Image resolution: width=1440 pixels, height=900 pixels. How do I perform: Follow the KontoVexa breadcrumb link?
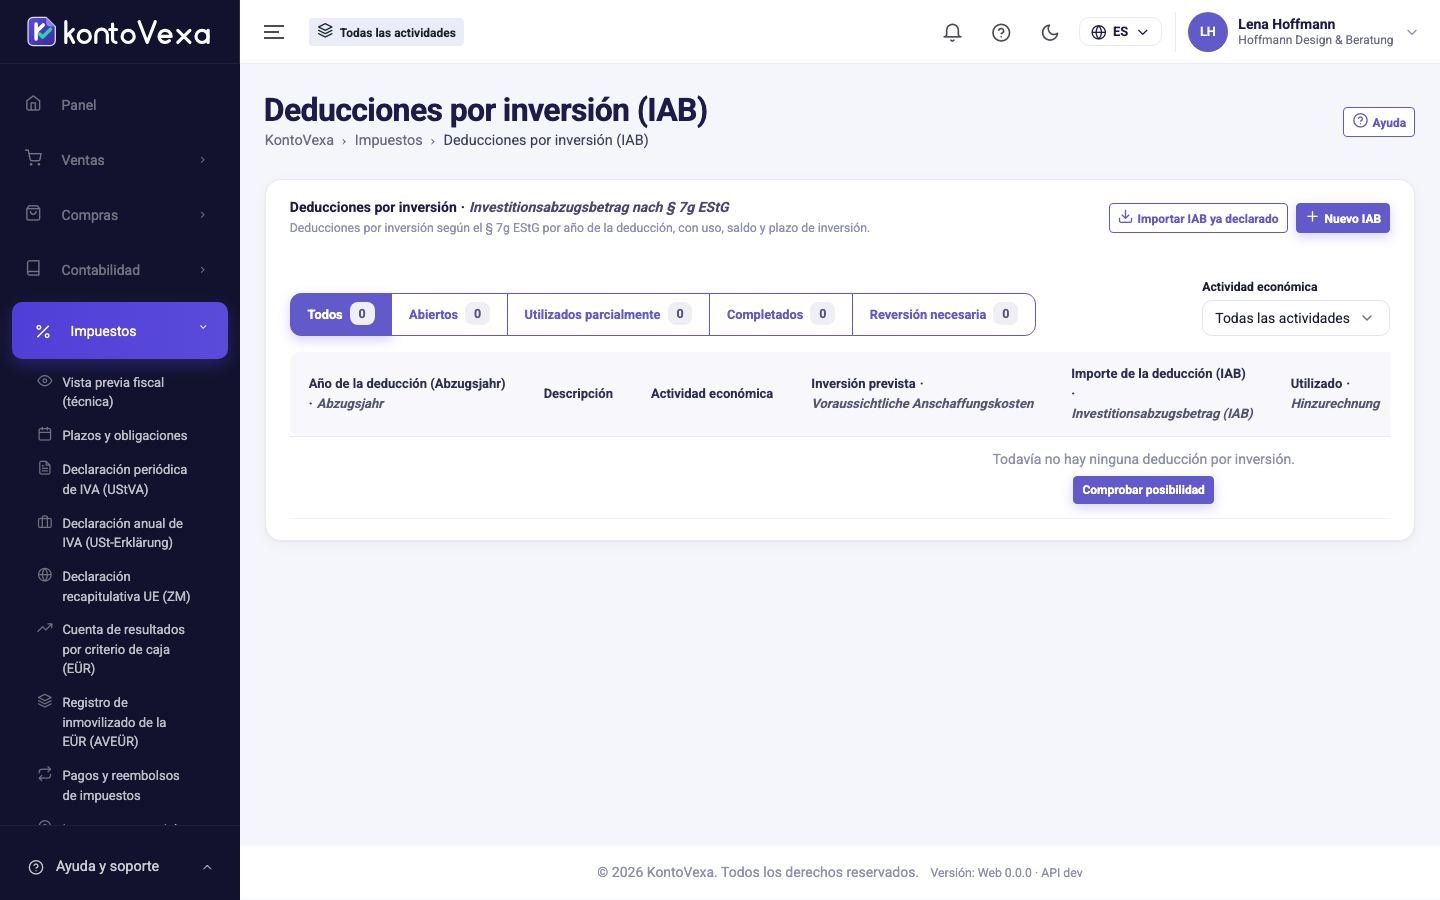[299, 140]
